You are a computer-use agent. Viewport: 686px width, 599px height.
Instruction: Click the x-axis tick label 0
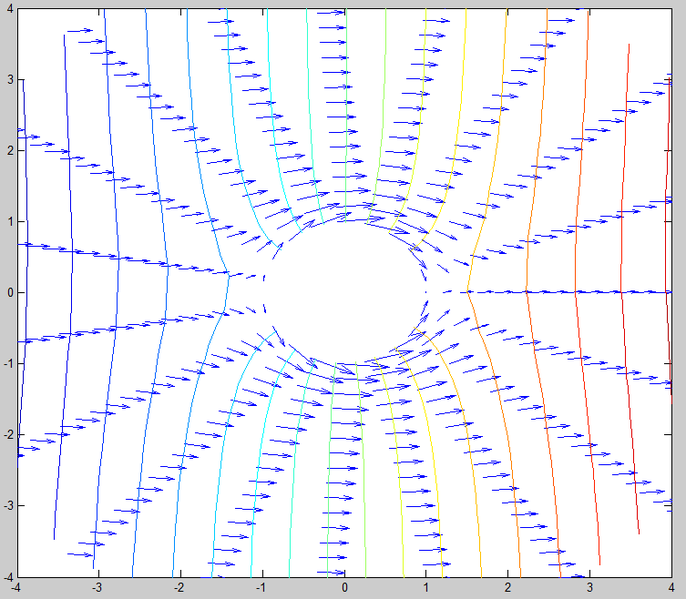(x=344, y=589)
